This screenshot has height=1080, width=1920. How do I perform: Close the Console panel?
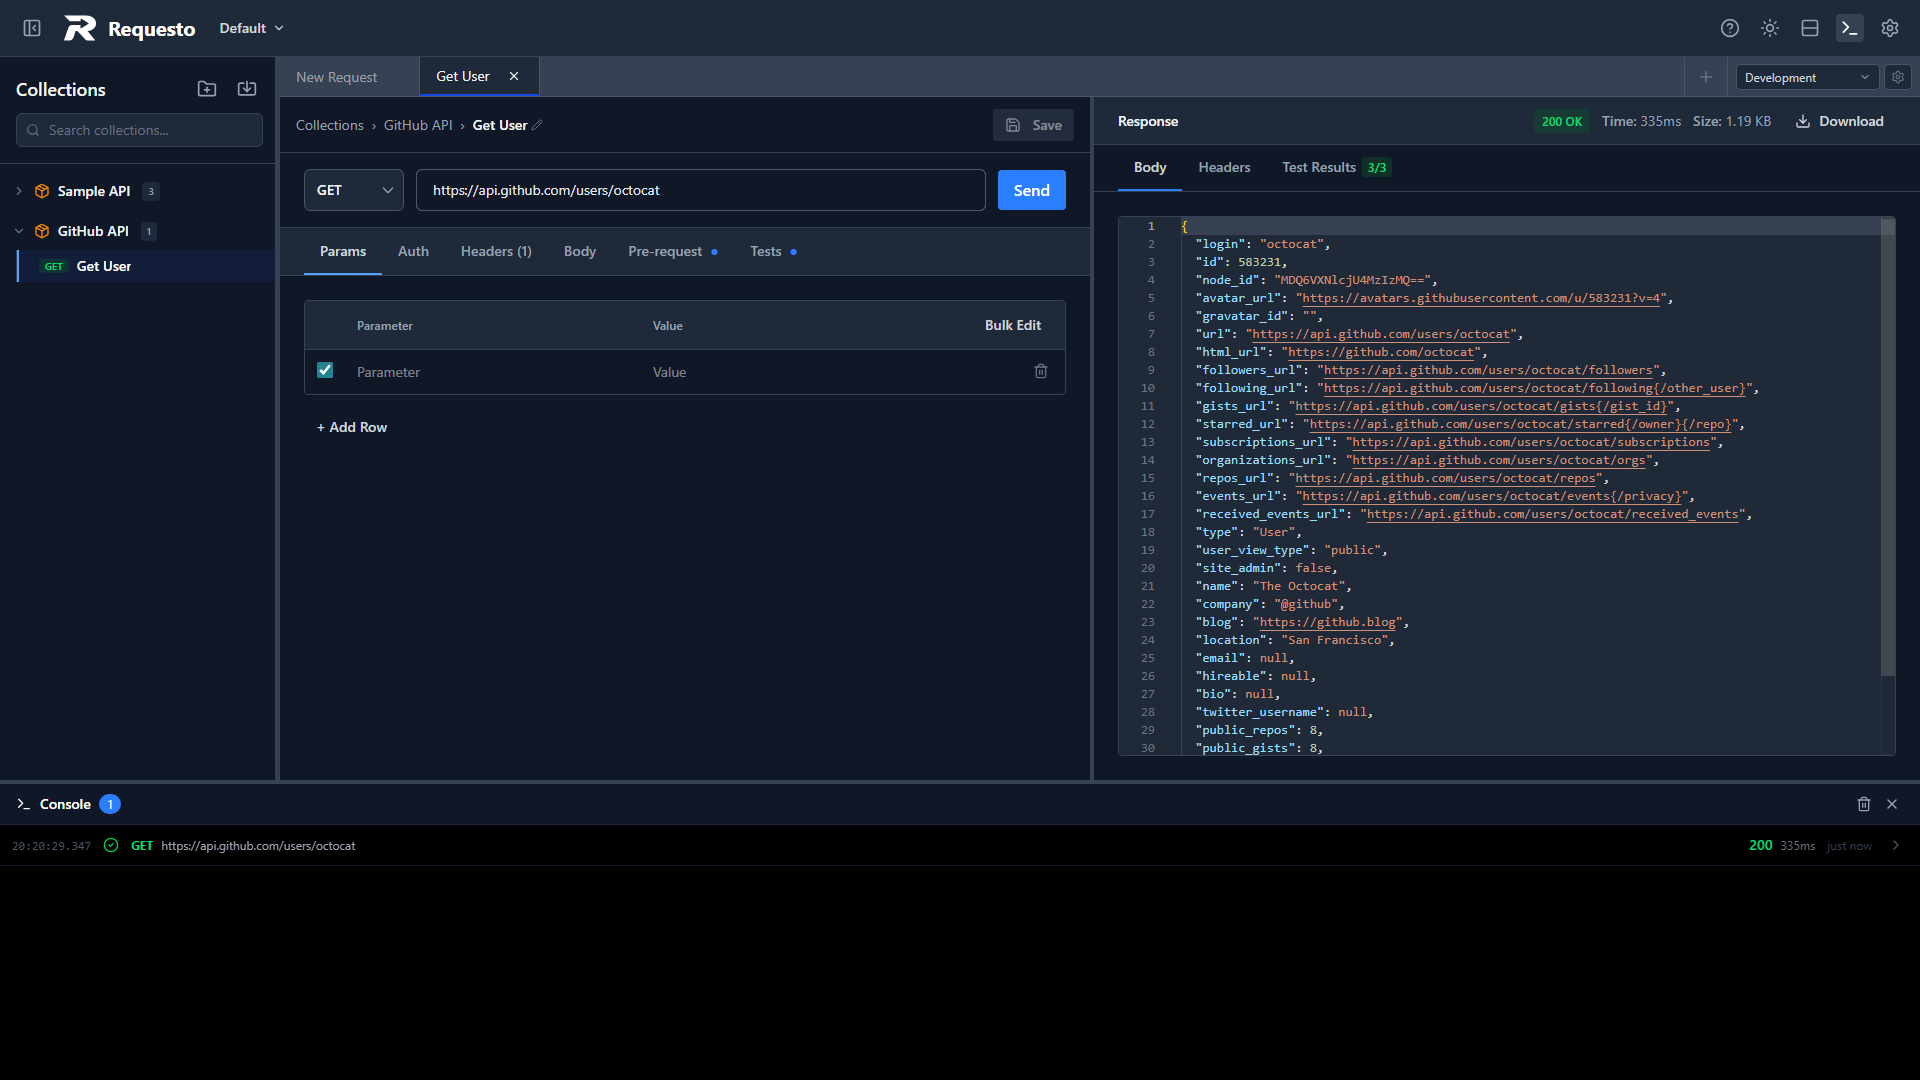pyautogui.click(x=1892, y=804)
